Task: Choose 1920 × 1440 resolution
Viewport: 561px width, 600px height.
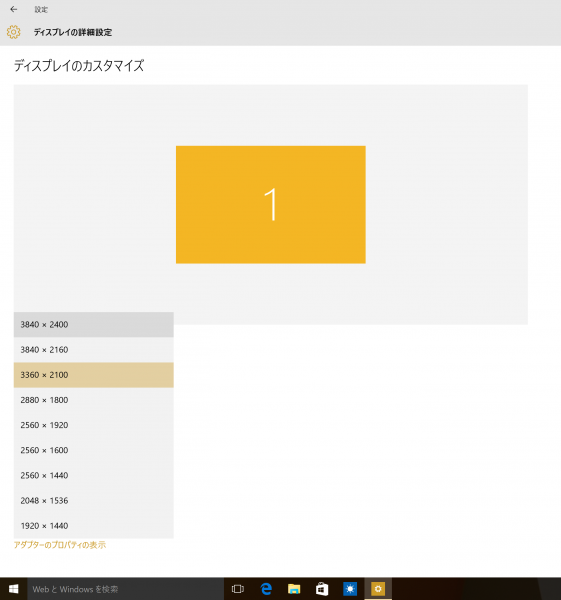Action: pos(94,526)
